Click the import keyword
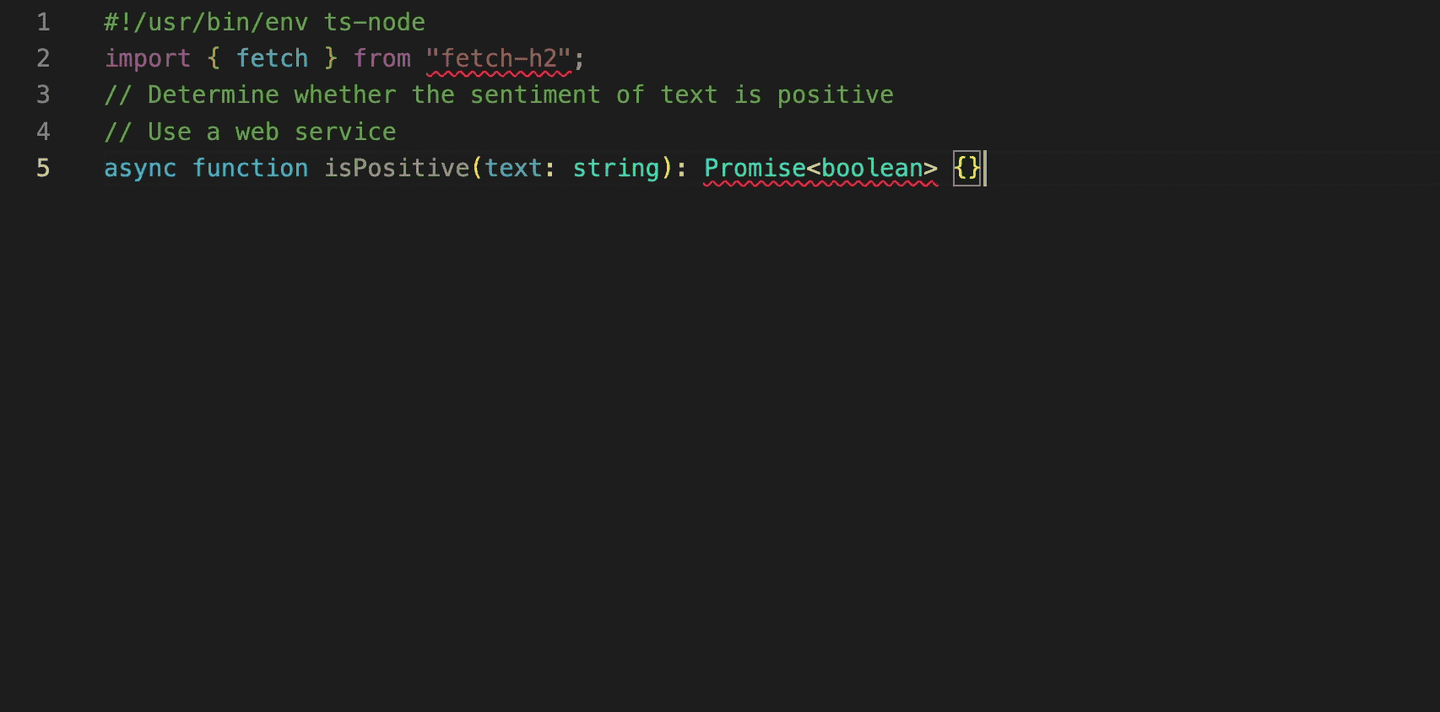This screenshot has height=712, width=1440. pyautogui.click(x=148, y=58)
